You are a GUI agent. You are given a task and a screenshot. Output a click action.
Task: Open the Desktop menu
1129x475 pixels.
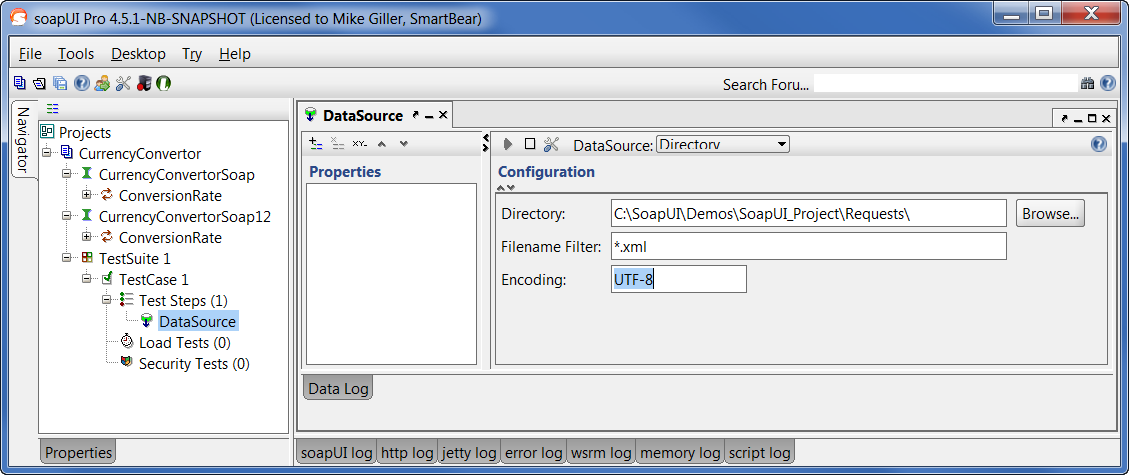pyautogui.click(x=138, y=54)
